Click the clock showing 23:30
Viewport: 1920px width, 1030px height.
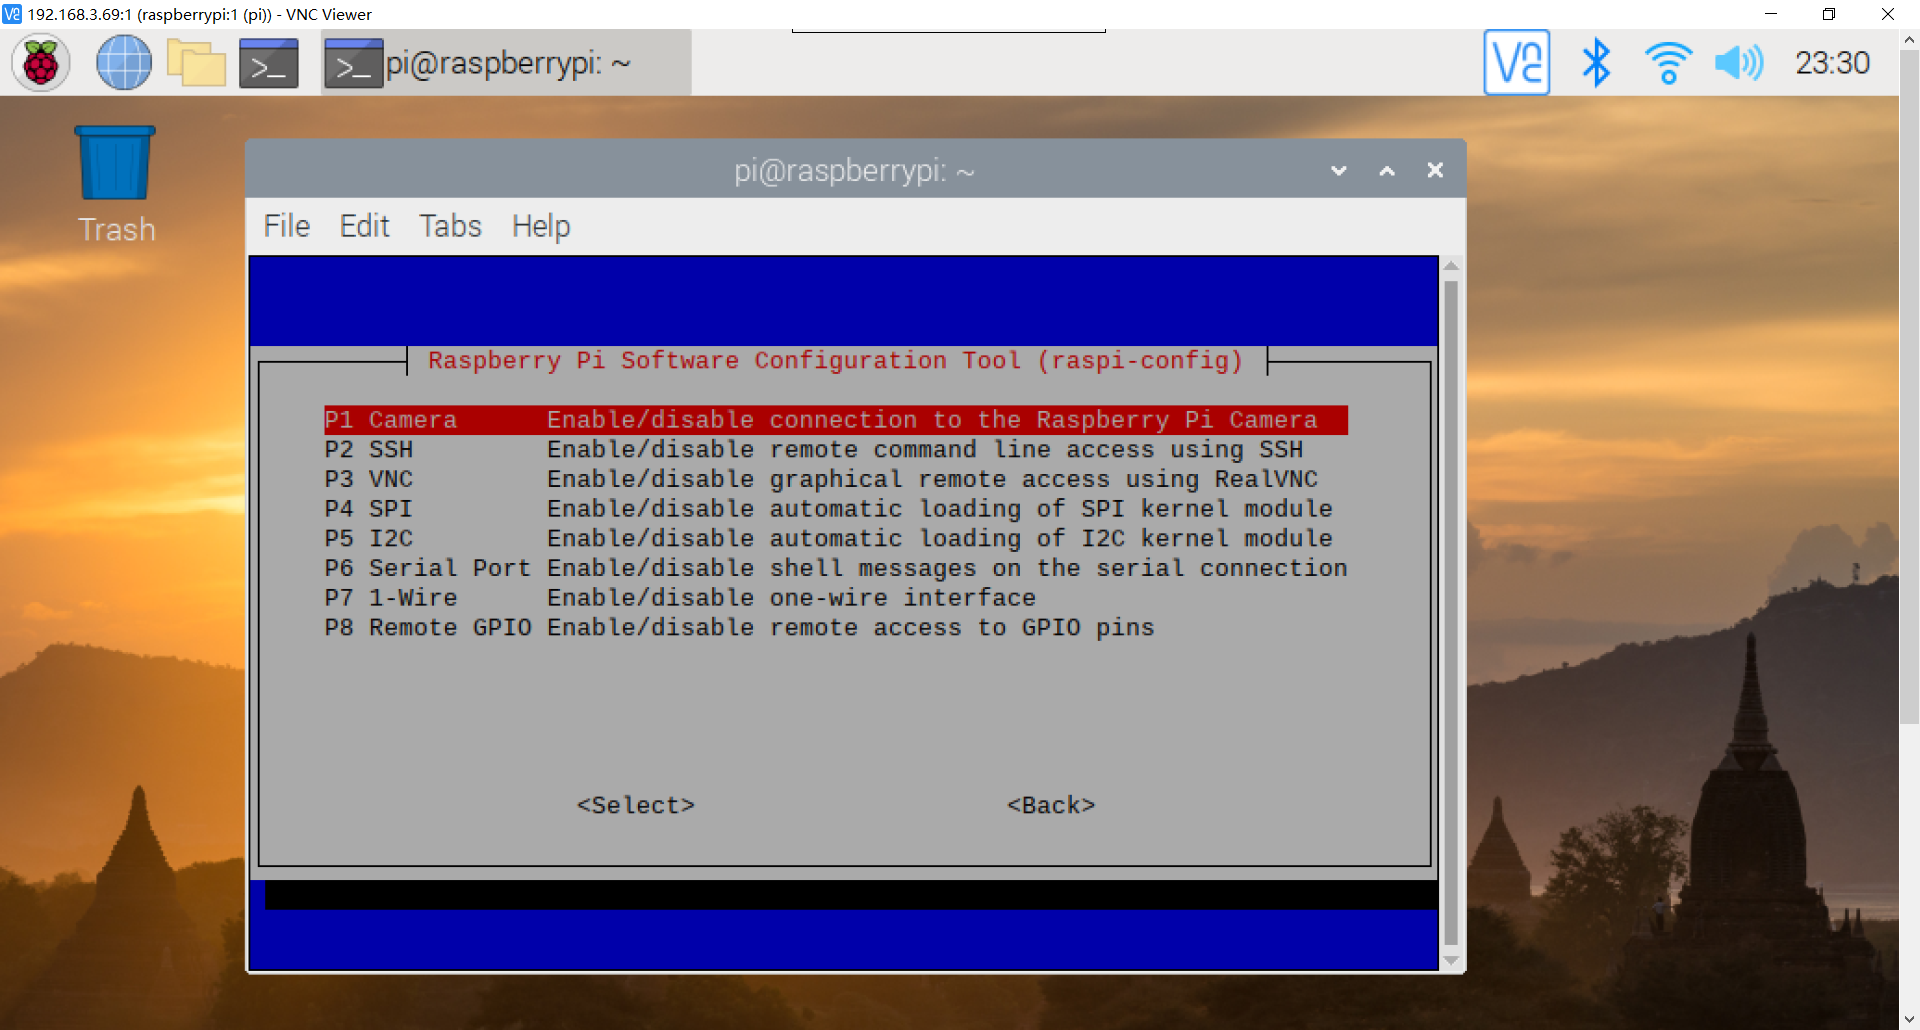coord(1832,63)
